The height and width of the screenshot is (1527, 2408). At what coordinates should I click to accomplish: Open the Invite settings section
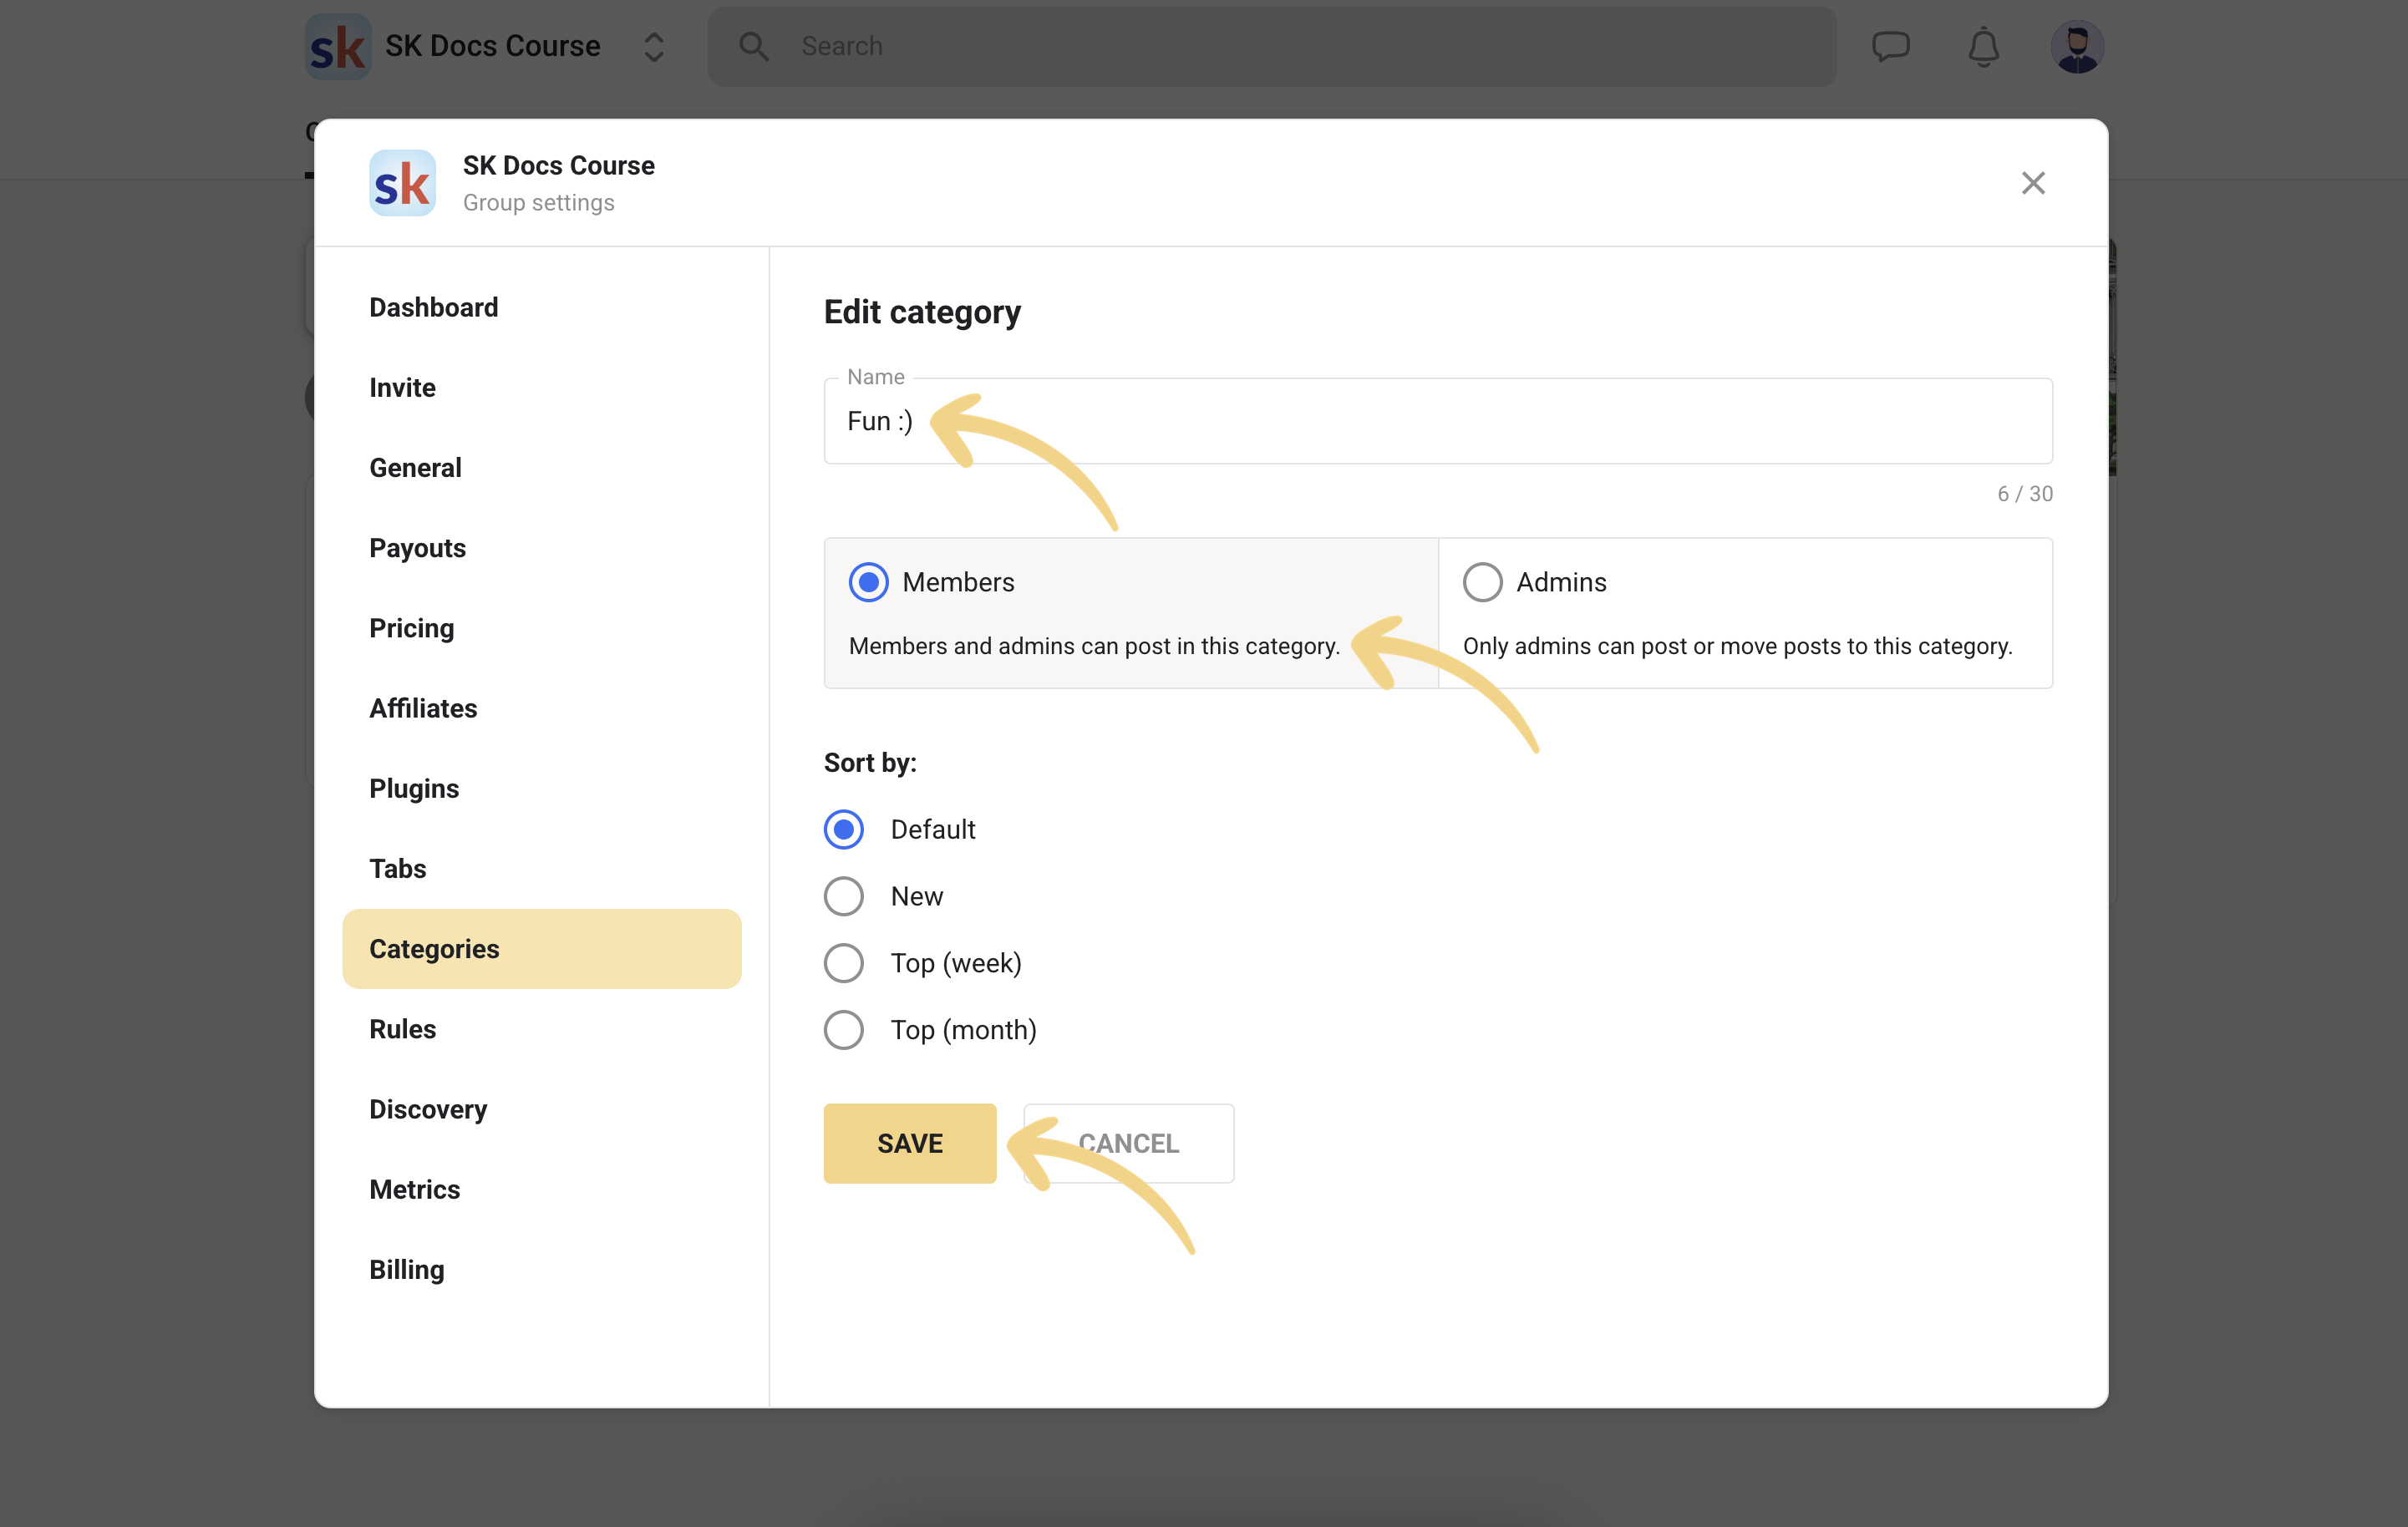pos(541,387)
